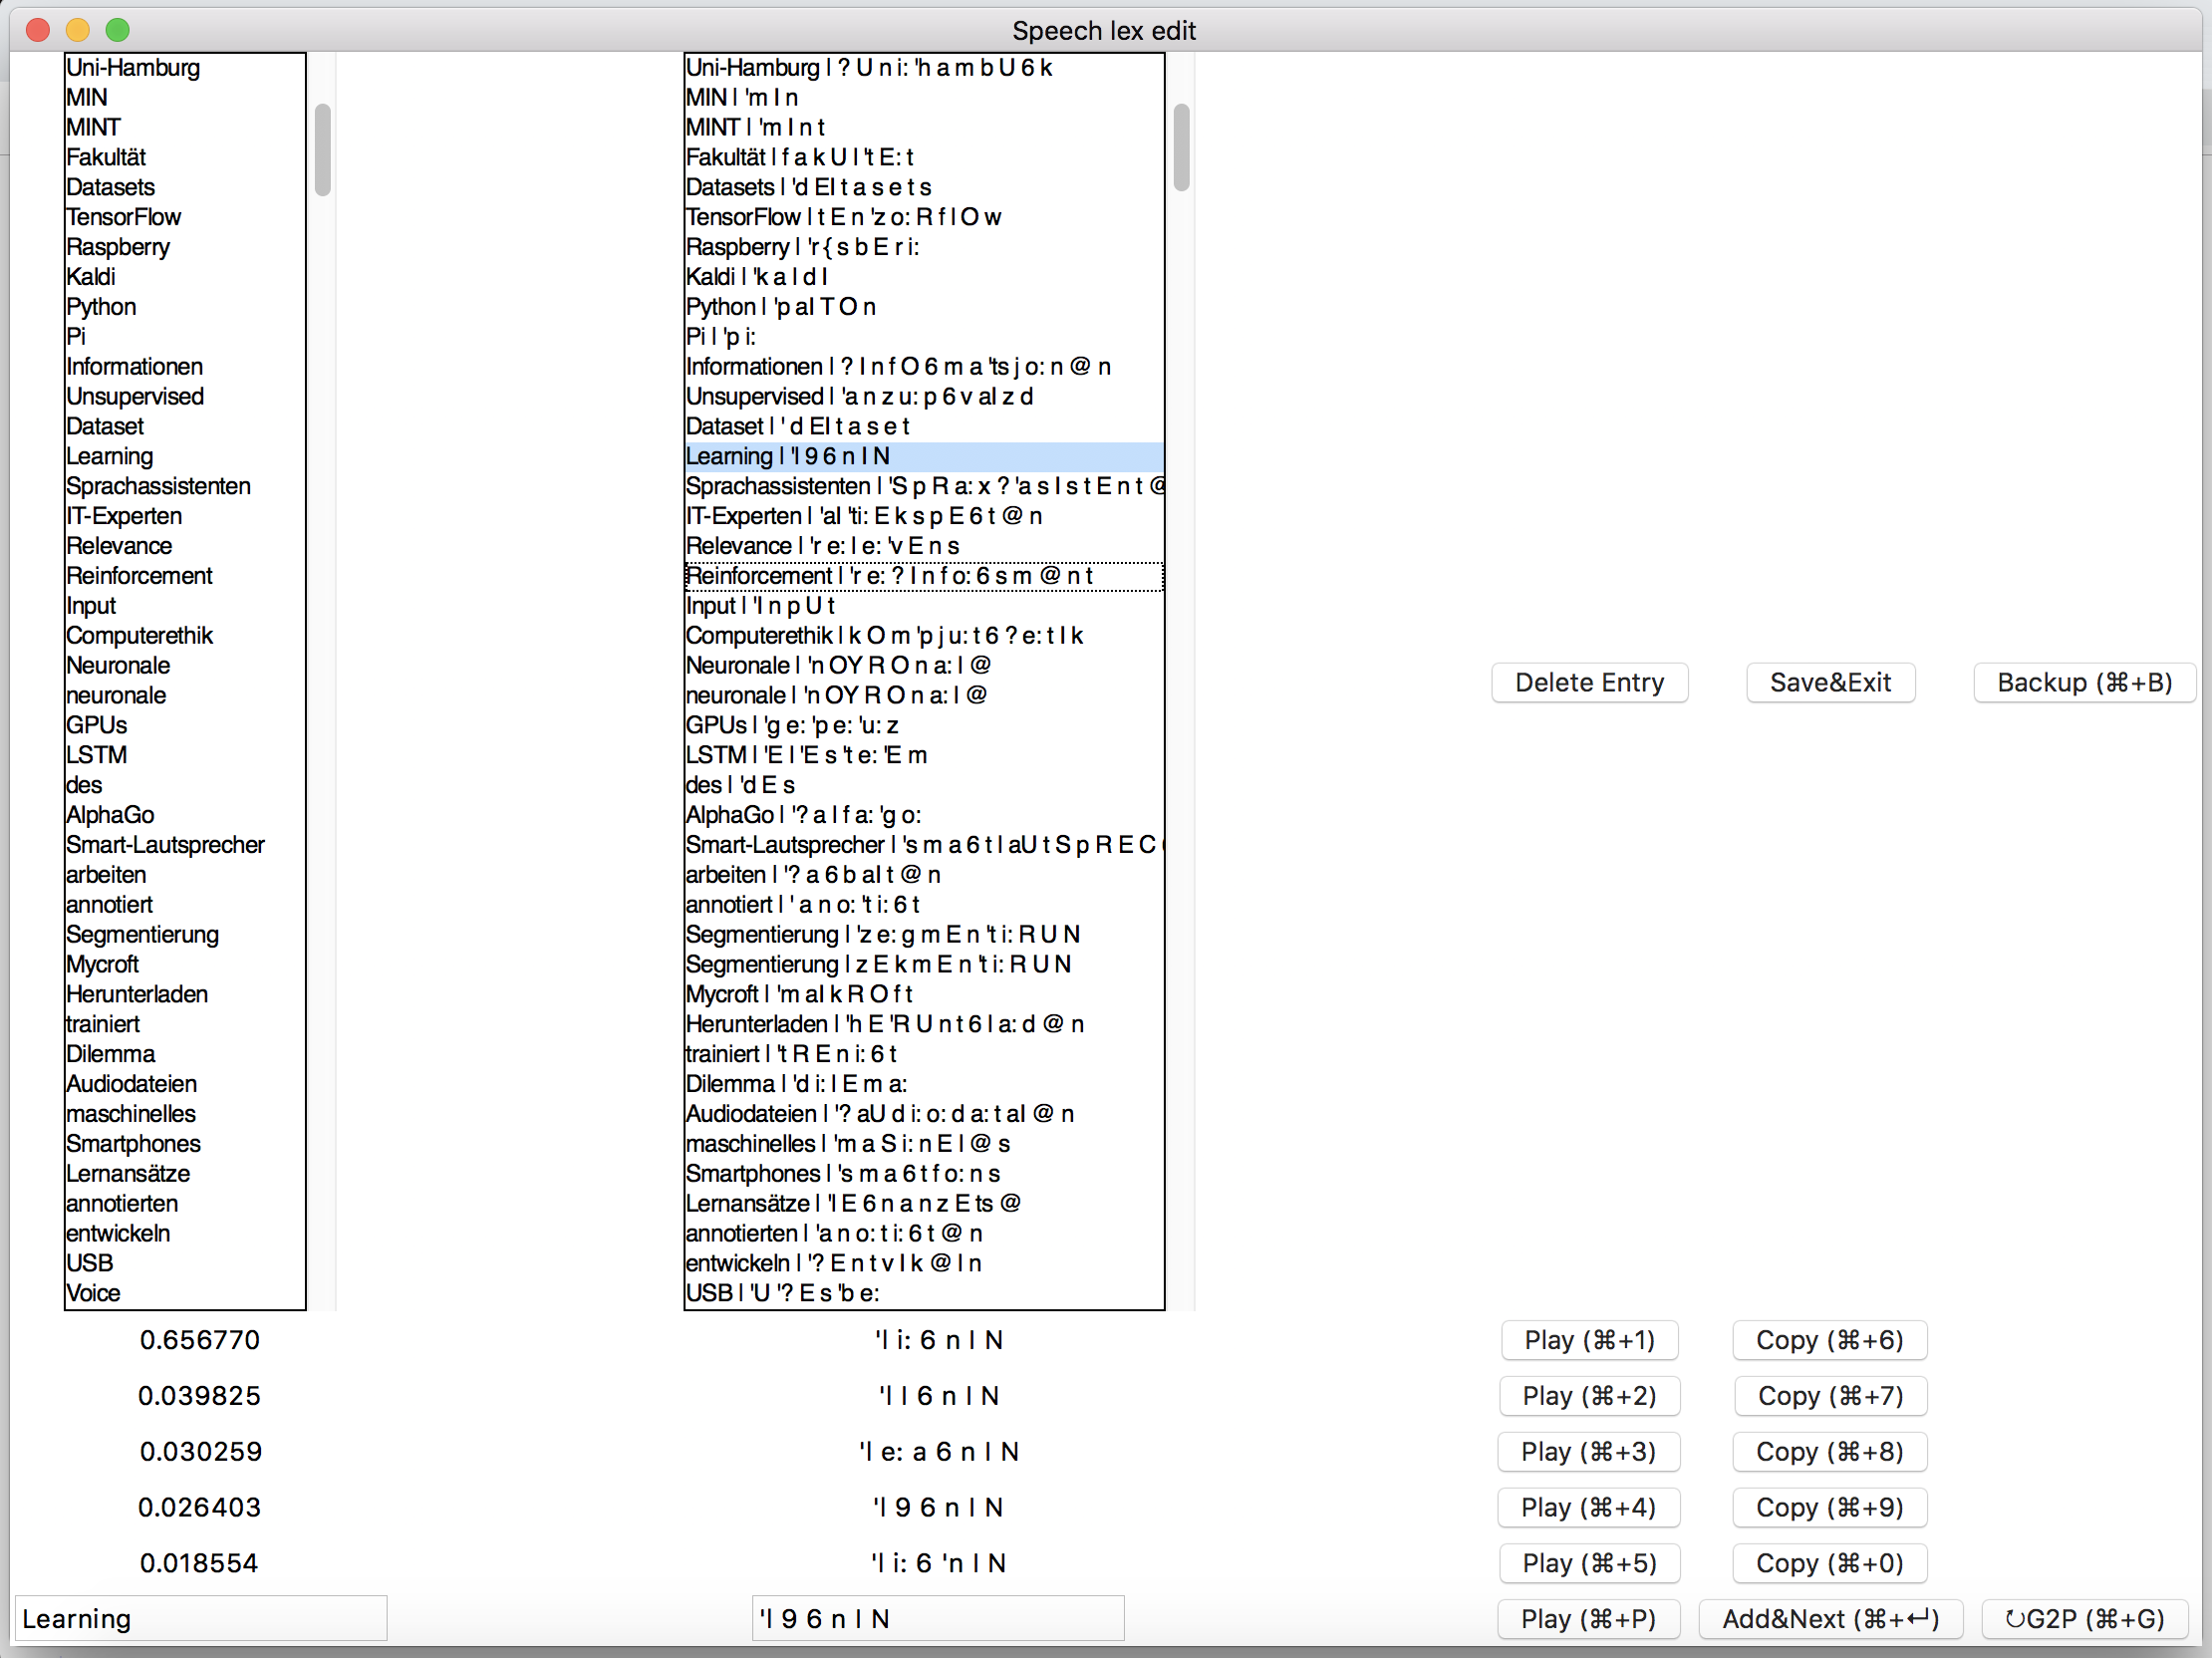Play the third candidate with Play (⌘+3)
This screenshot has width=2212, height=1658.
[x=1588, y=1452]
